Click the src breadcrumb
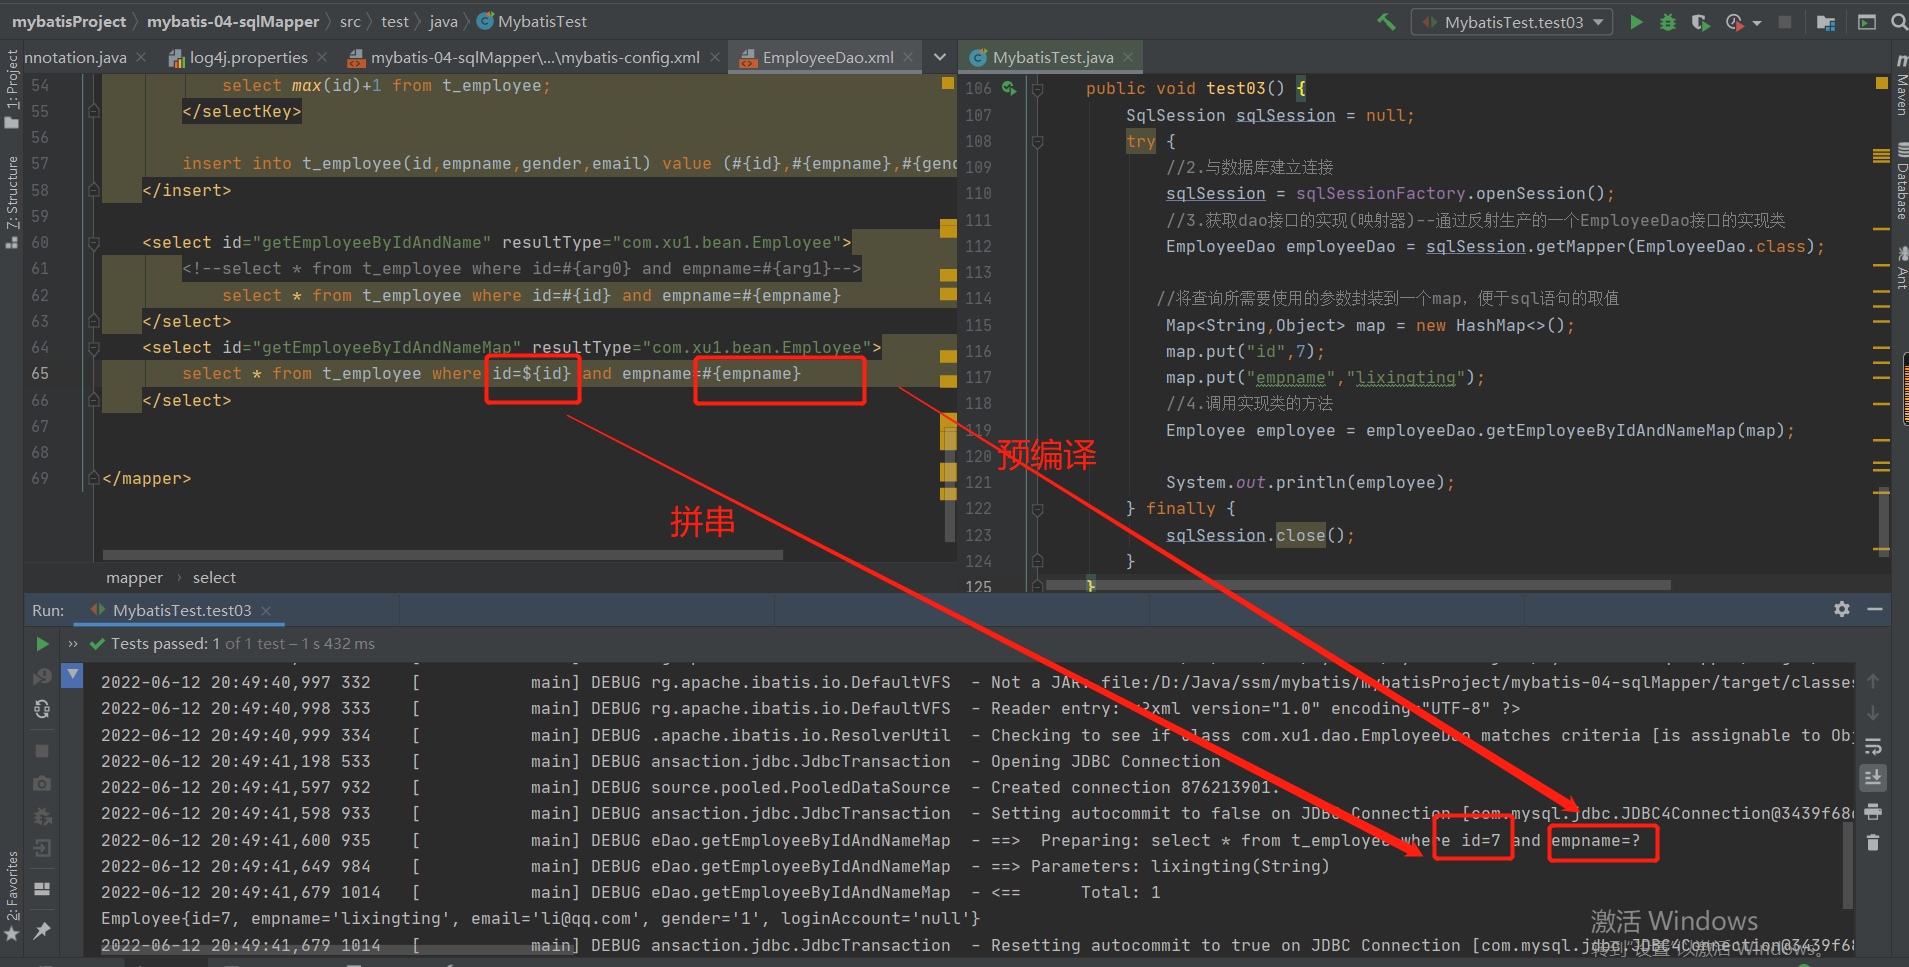 click(350, 21)
